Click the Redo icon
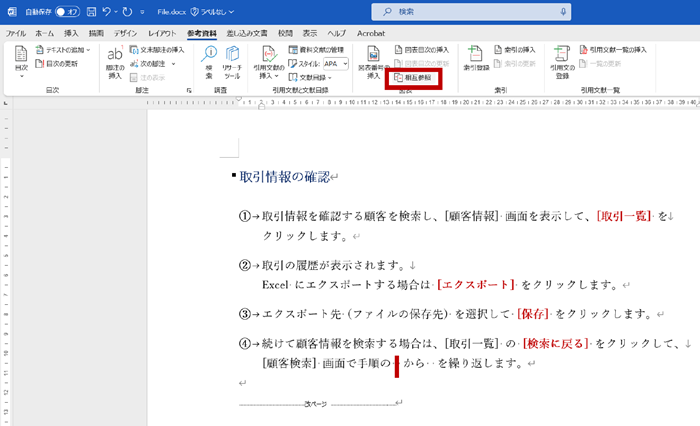The height and width of the screenshot is (426, 700). click(128, 10)
